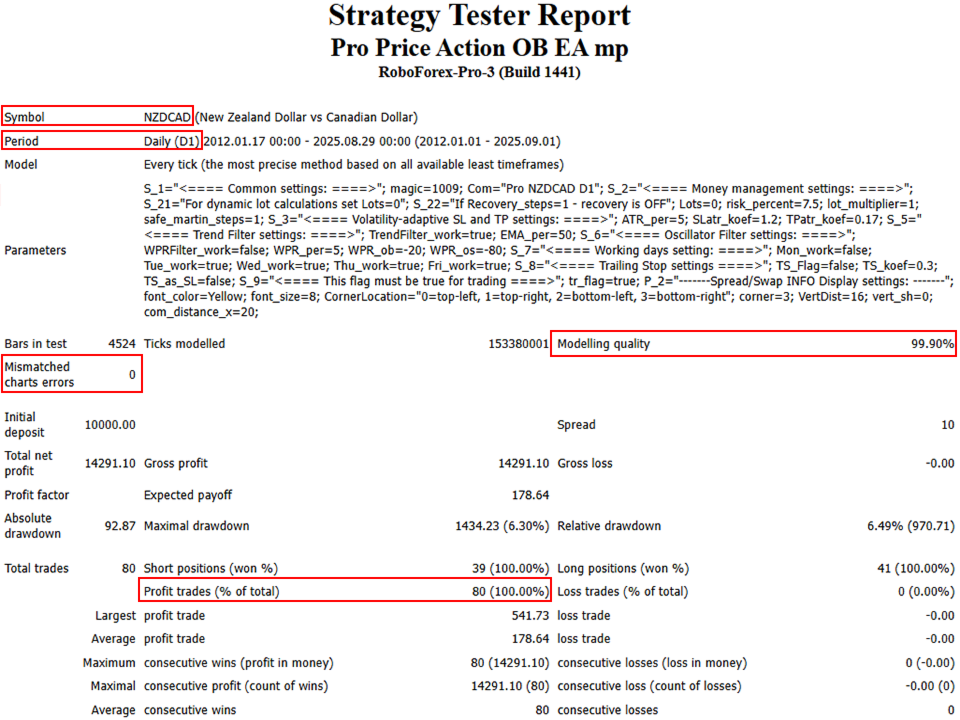The height and width of the screenshot is (720, 960).
Task: Click the expected payoff value '178.64'
Action: [530, 495]
